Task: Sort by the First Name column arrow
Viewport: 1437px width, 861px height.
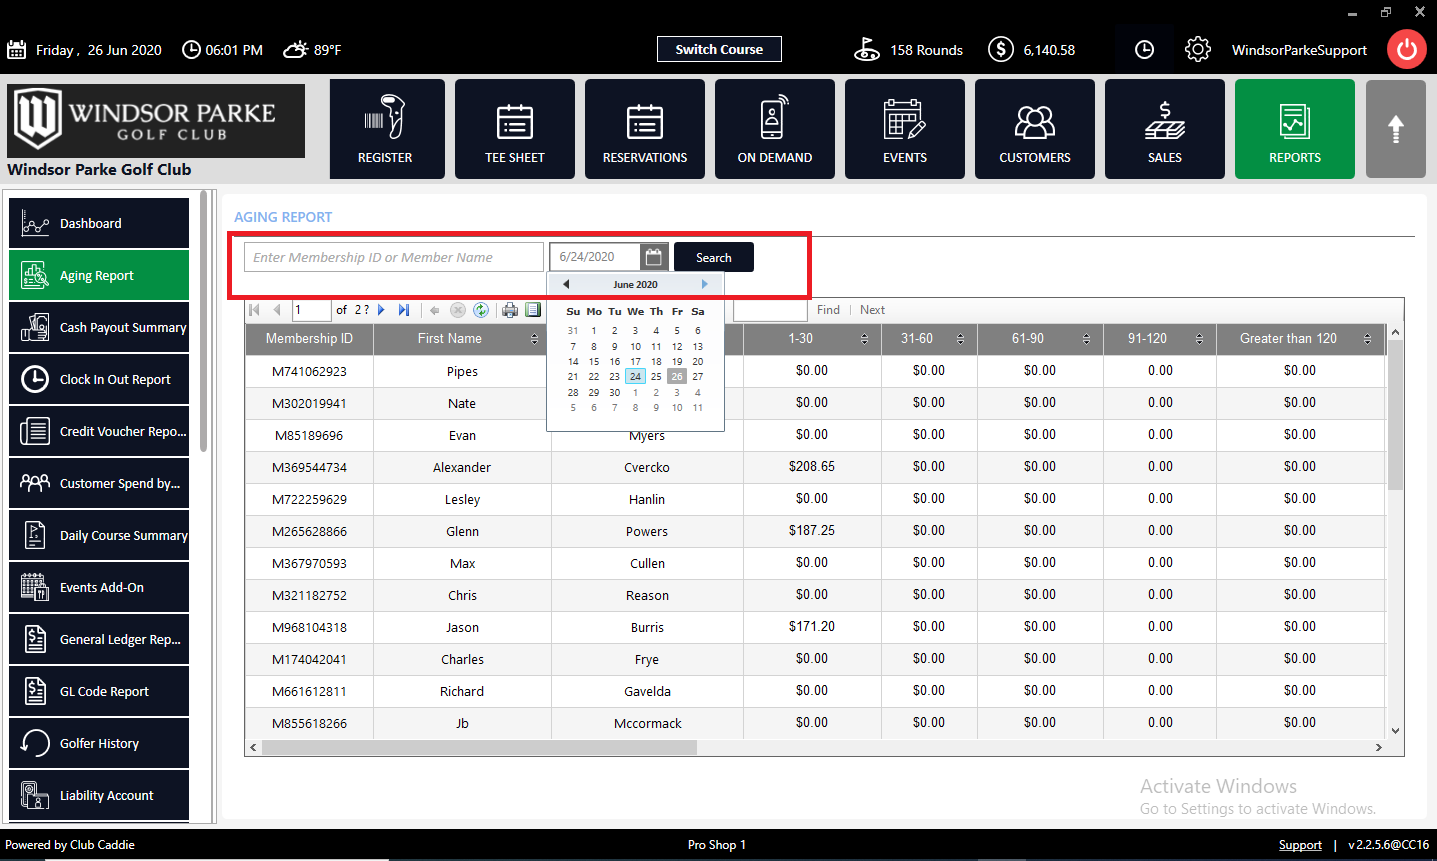Action: coord(534,340)
